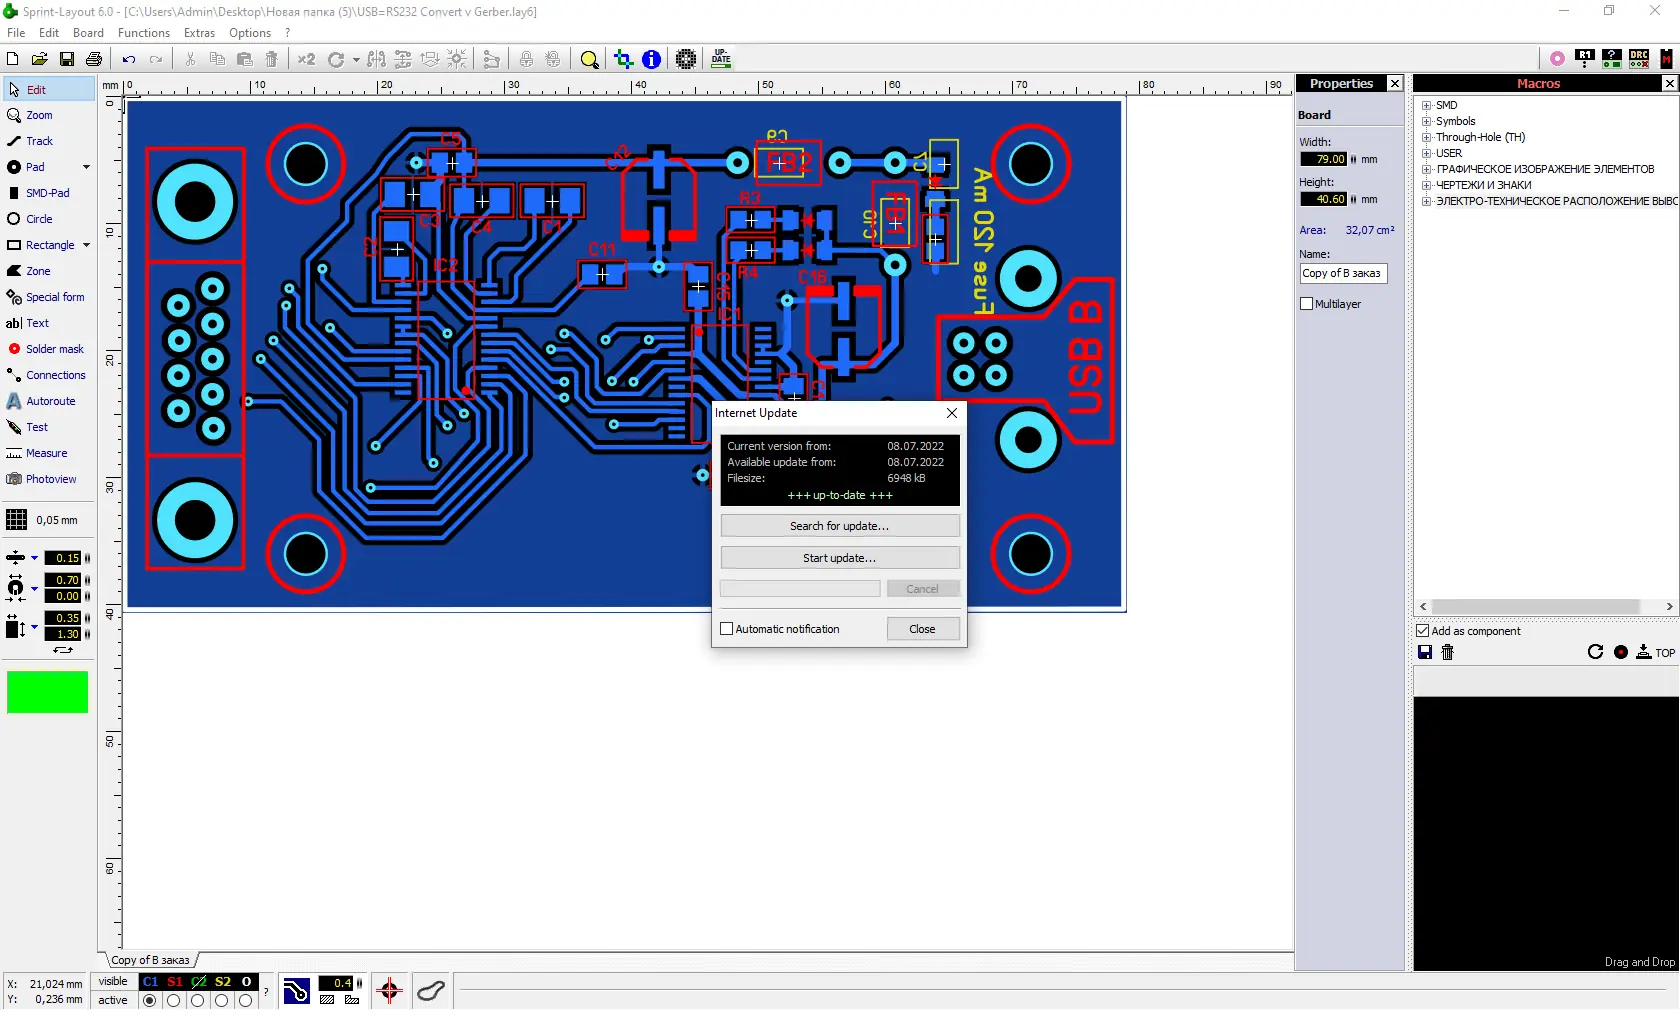Click the blue info toolbar icon
Screen dimensions: 1680x1010
click(651, 59)
